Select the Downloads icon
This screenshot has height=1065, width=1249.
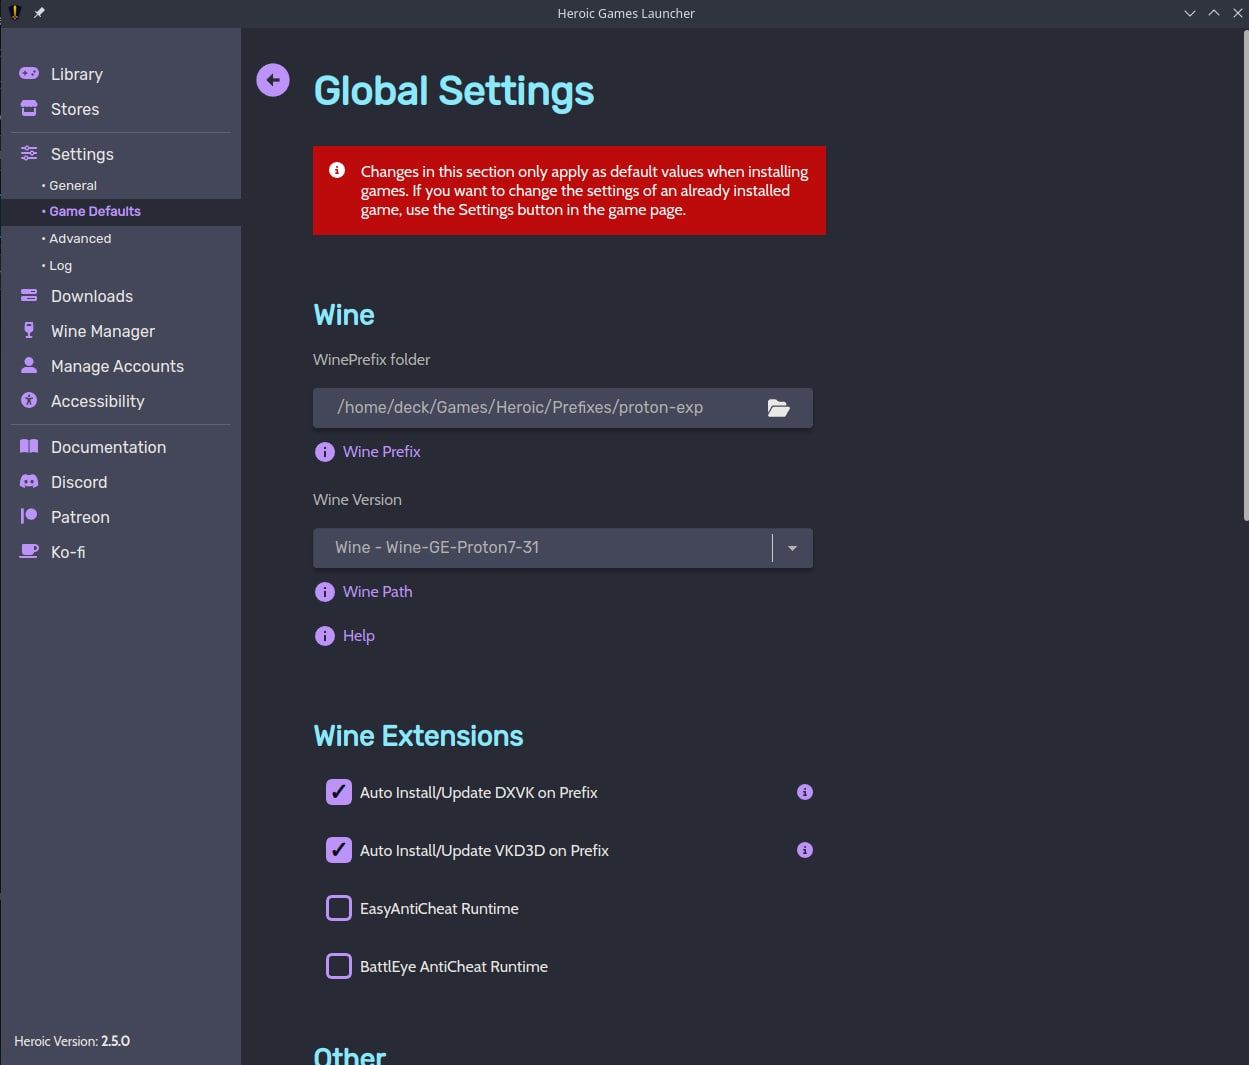click(x=27, y=295)
